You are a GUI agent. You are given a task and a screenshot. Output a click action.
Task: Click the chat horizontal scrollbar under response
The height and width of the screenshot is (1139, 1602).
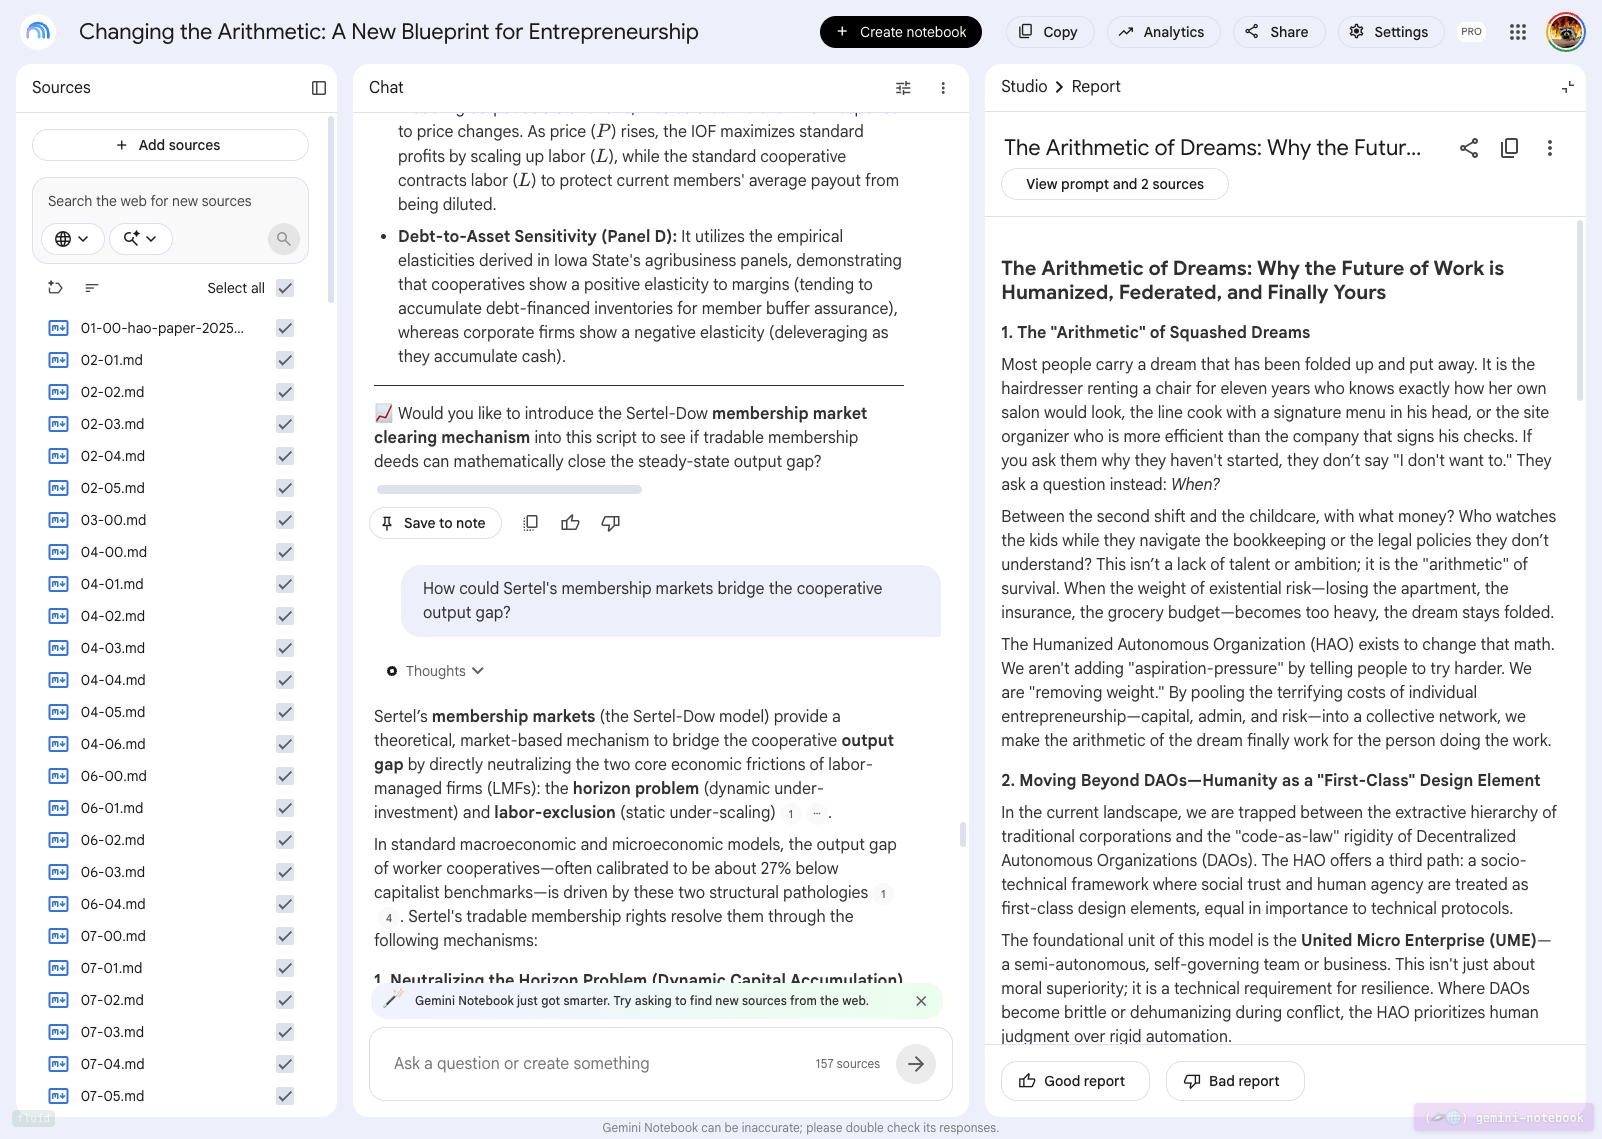pos(509,490)
